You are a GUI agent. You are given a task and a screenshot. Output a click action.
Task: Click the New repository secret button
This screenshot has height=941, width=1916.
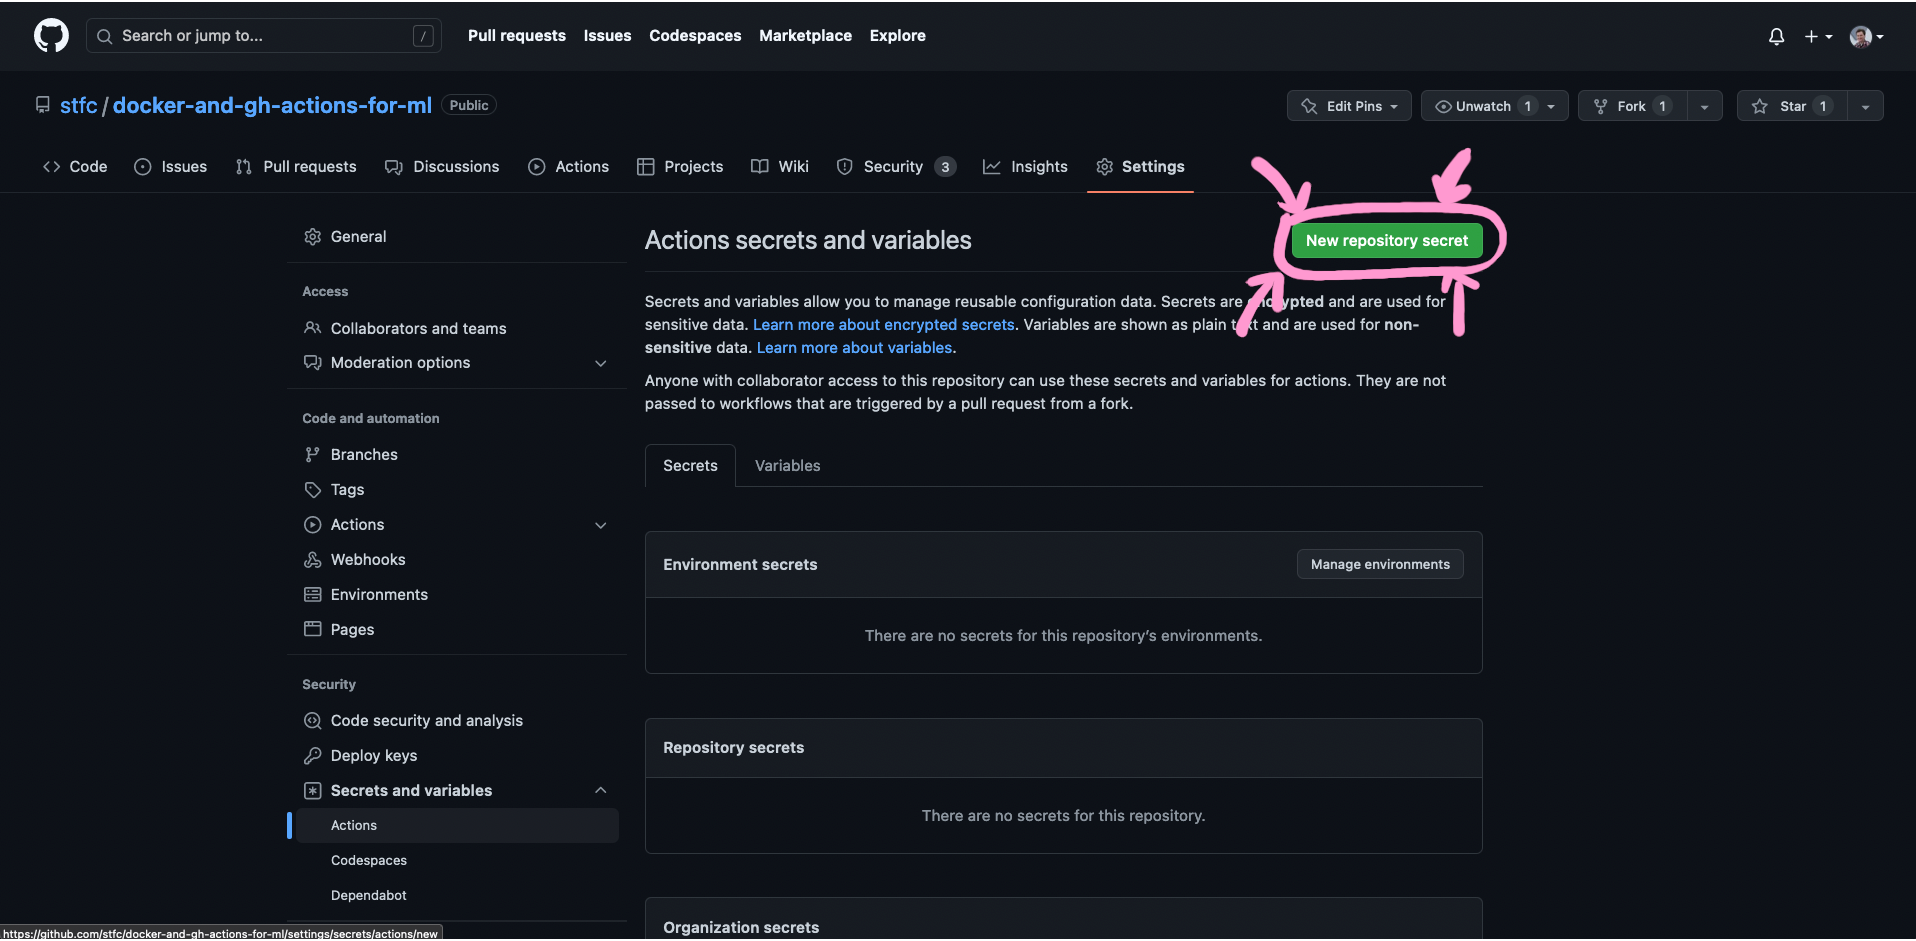pyautogui.click(x=1386, y=240)
